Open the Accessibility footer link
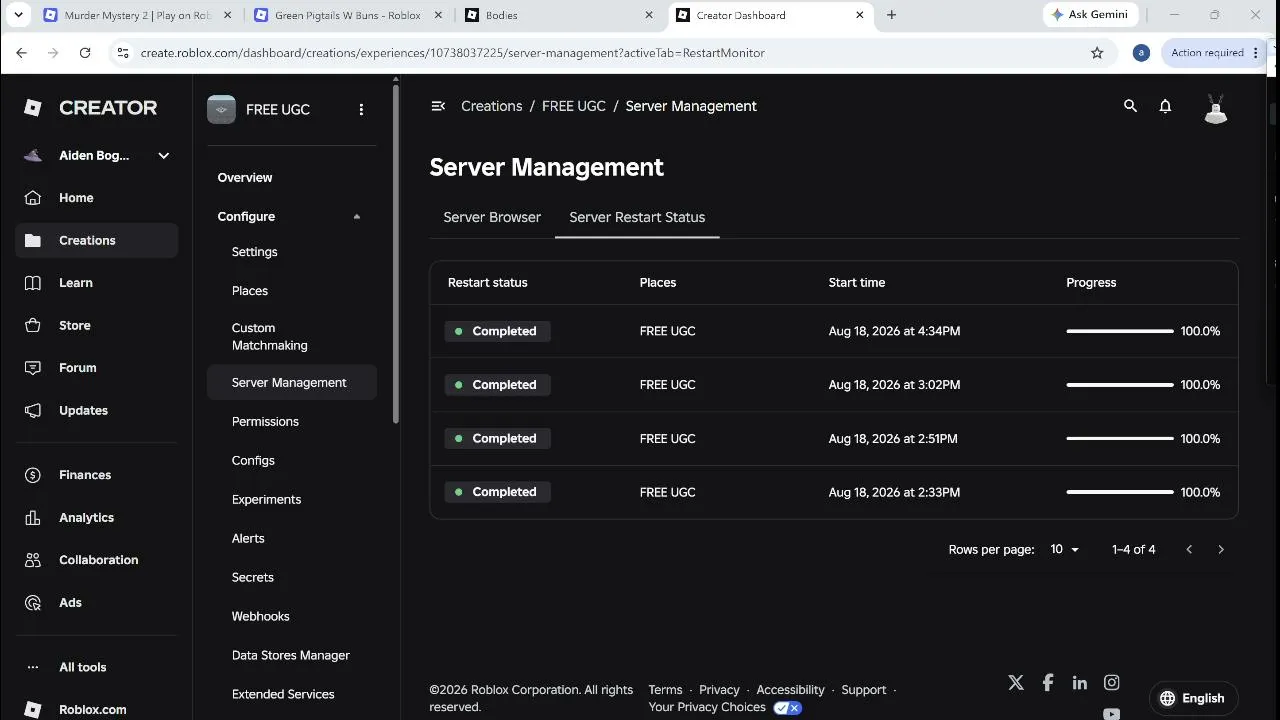Image resolution: width=1280 pixels, height=720 pixels. (790, 690)
